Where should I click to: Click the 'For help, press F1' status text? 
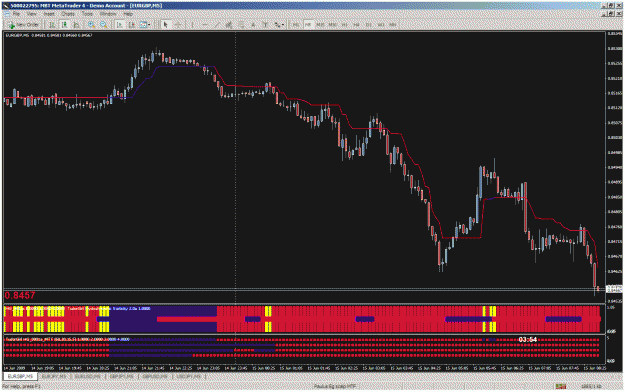(x=22, y=386)
